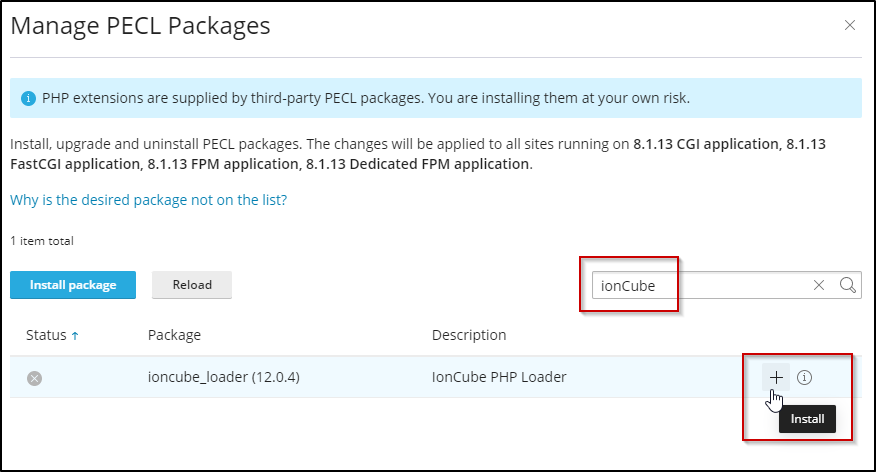Focus the search field containing ionCube

click(700, 285)
